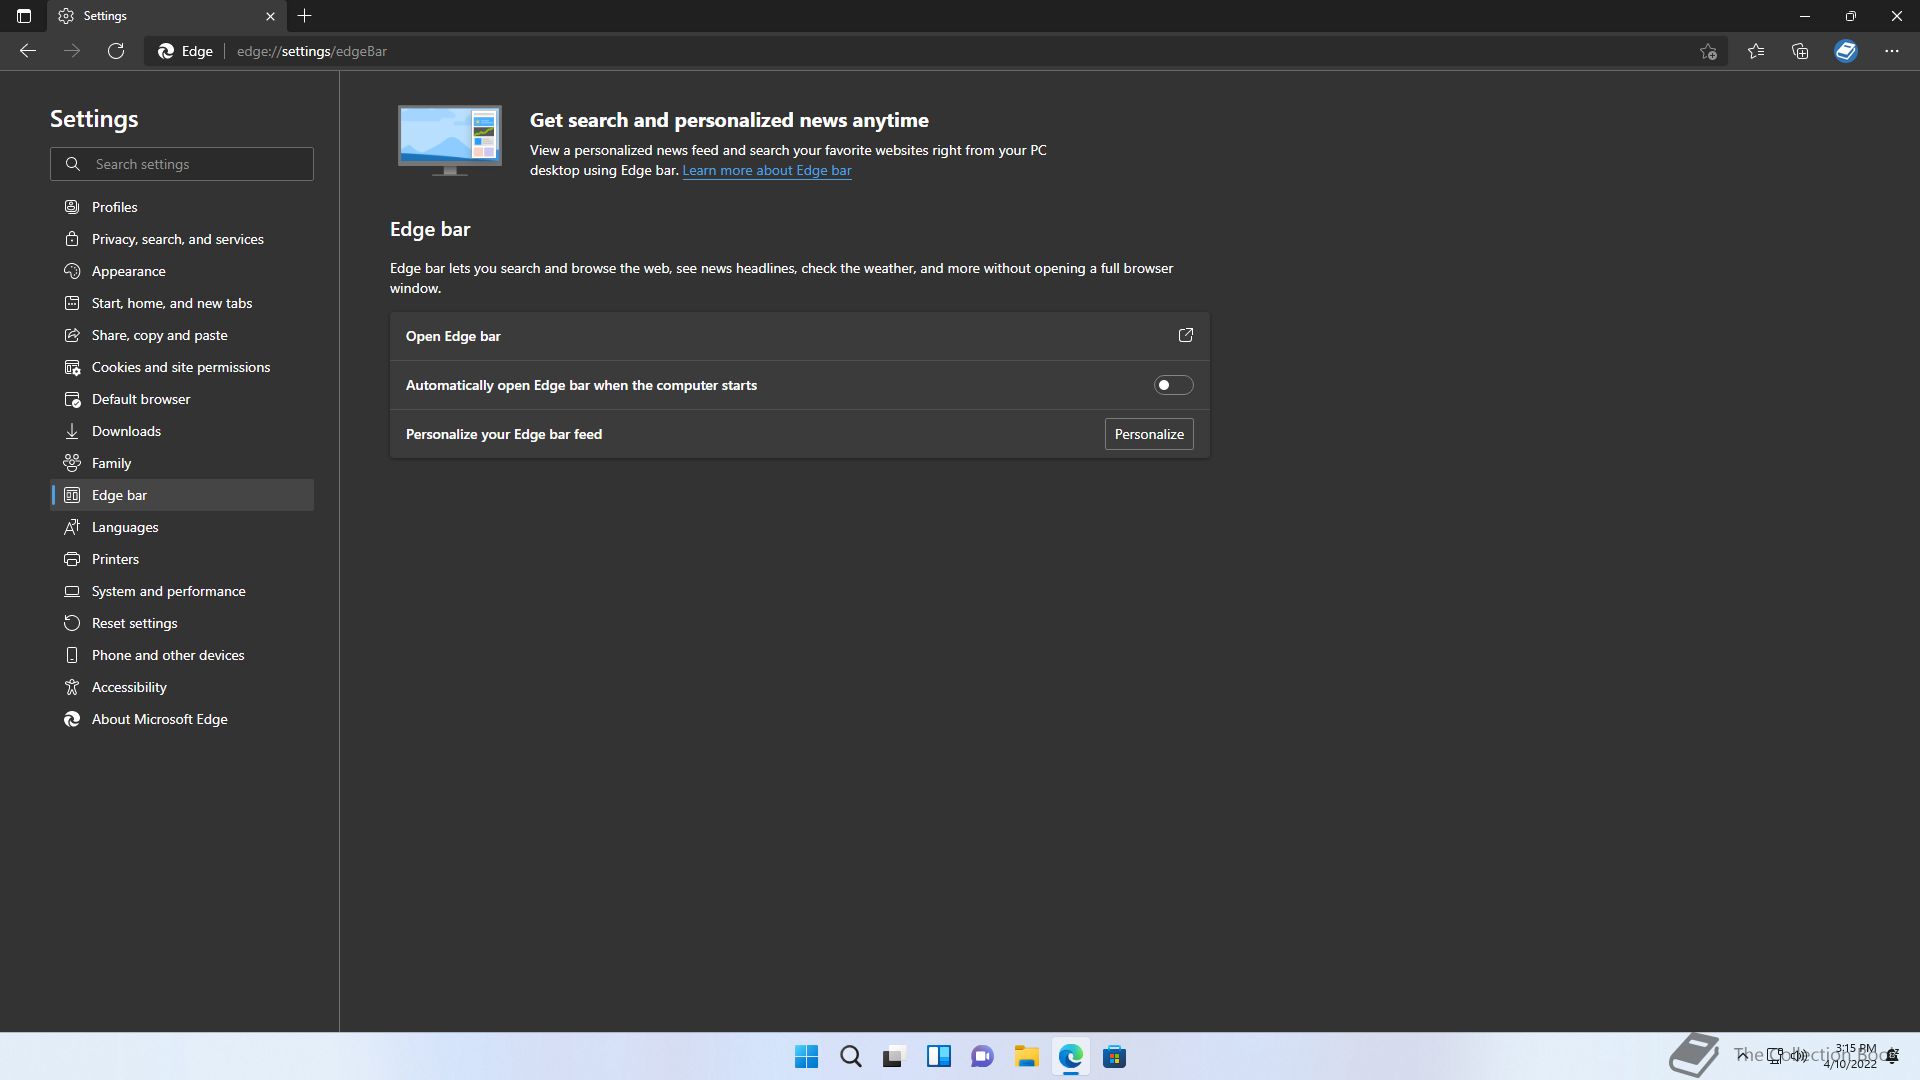
Task: Open Settings and more ellipsis menu
Action: pos(1892,51)
